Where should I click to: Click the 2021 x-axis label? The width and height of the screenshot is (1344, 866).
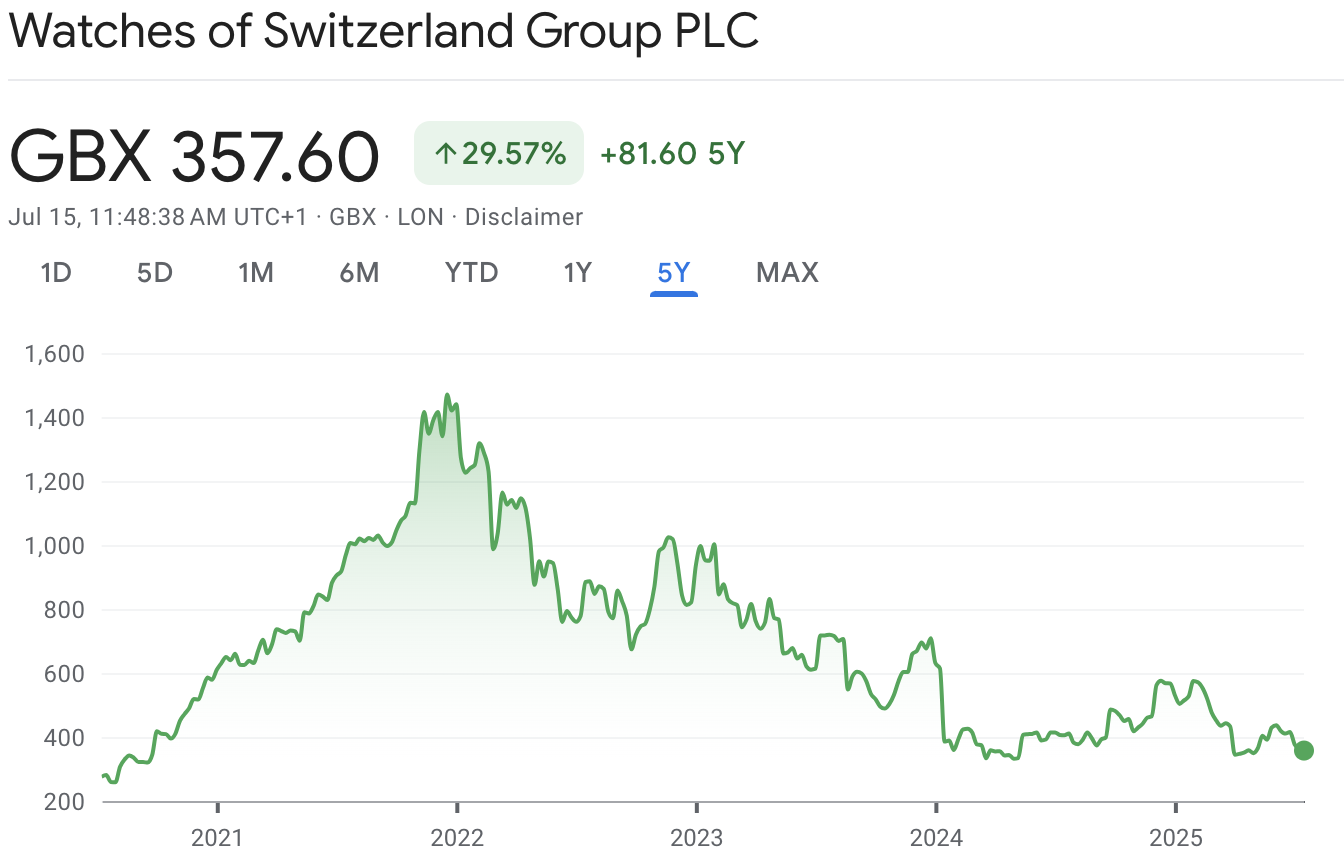tap(217, 837)
